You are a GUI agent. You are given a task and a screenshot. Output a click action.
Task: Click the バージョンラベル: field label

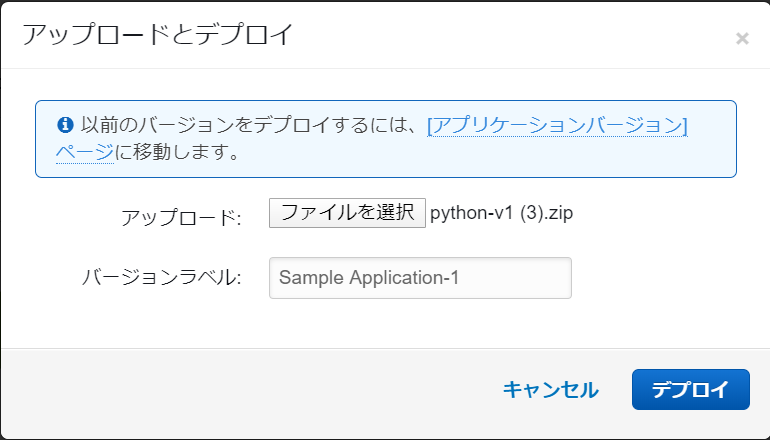tap(162, 277)
